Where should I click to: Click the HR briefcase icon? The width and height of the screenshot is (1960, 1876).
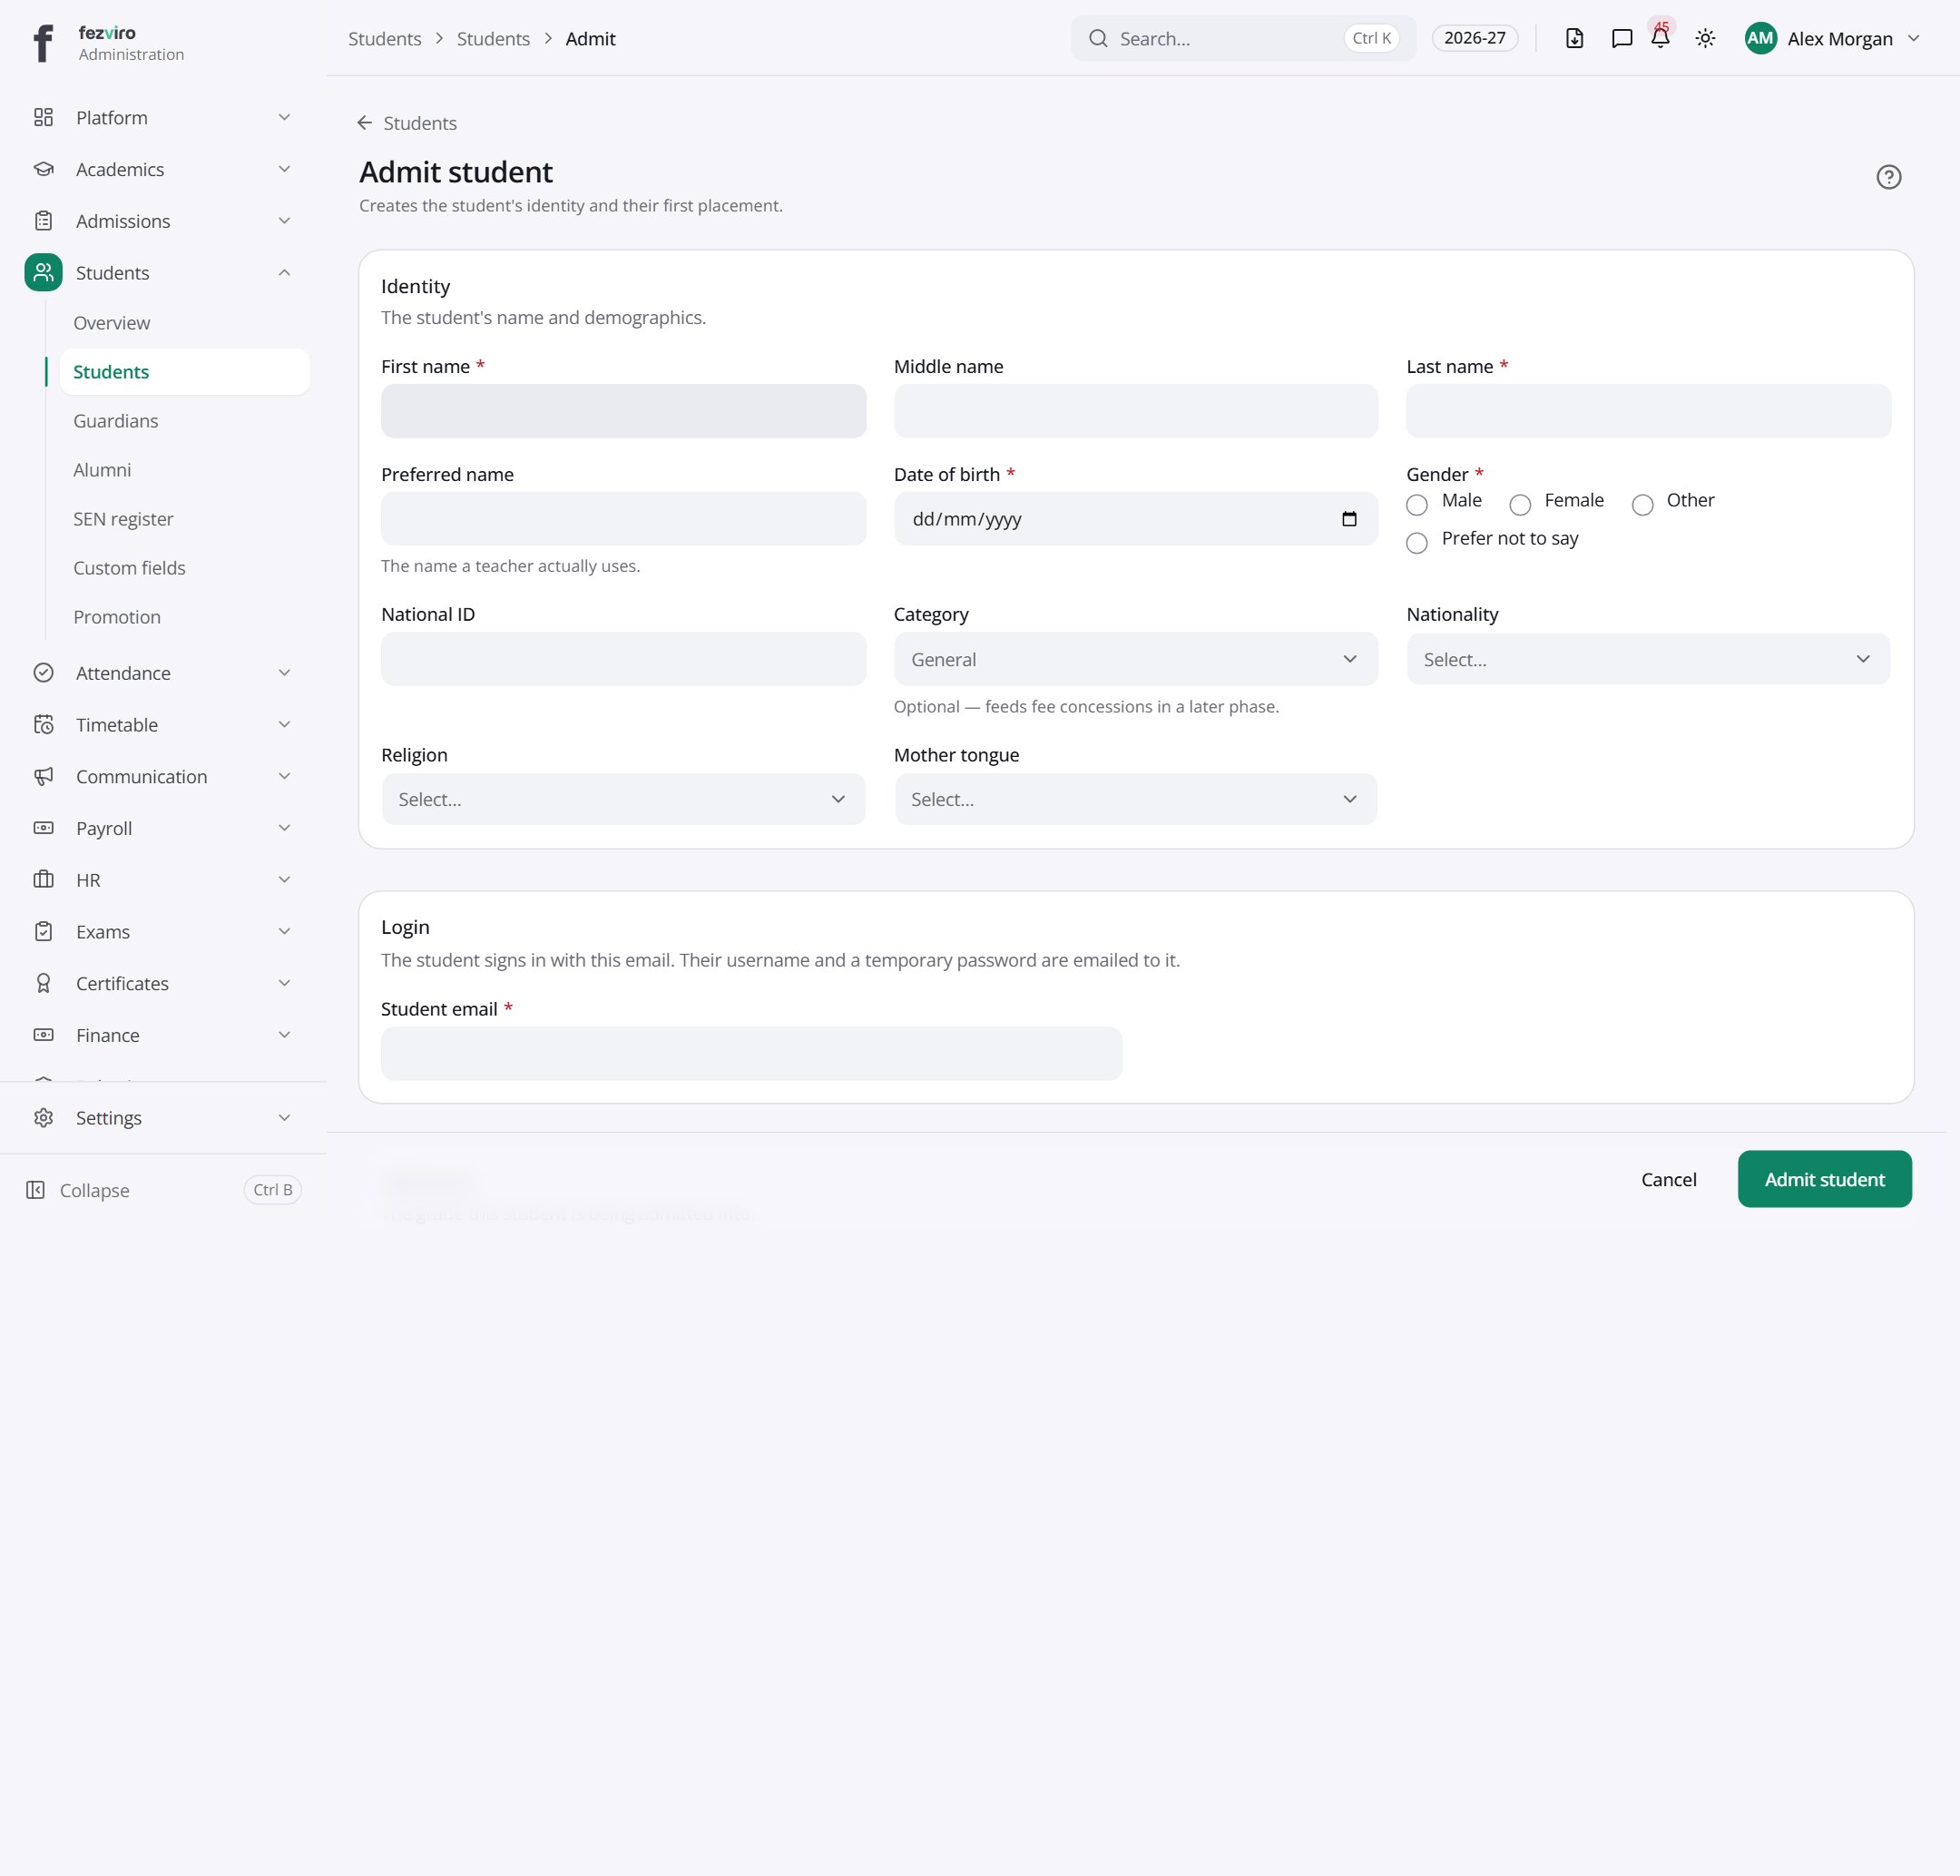43,880
